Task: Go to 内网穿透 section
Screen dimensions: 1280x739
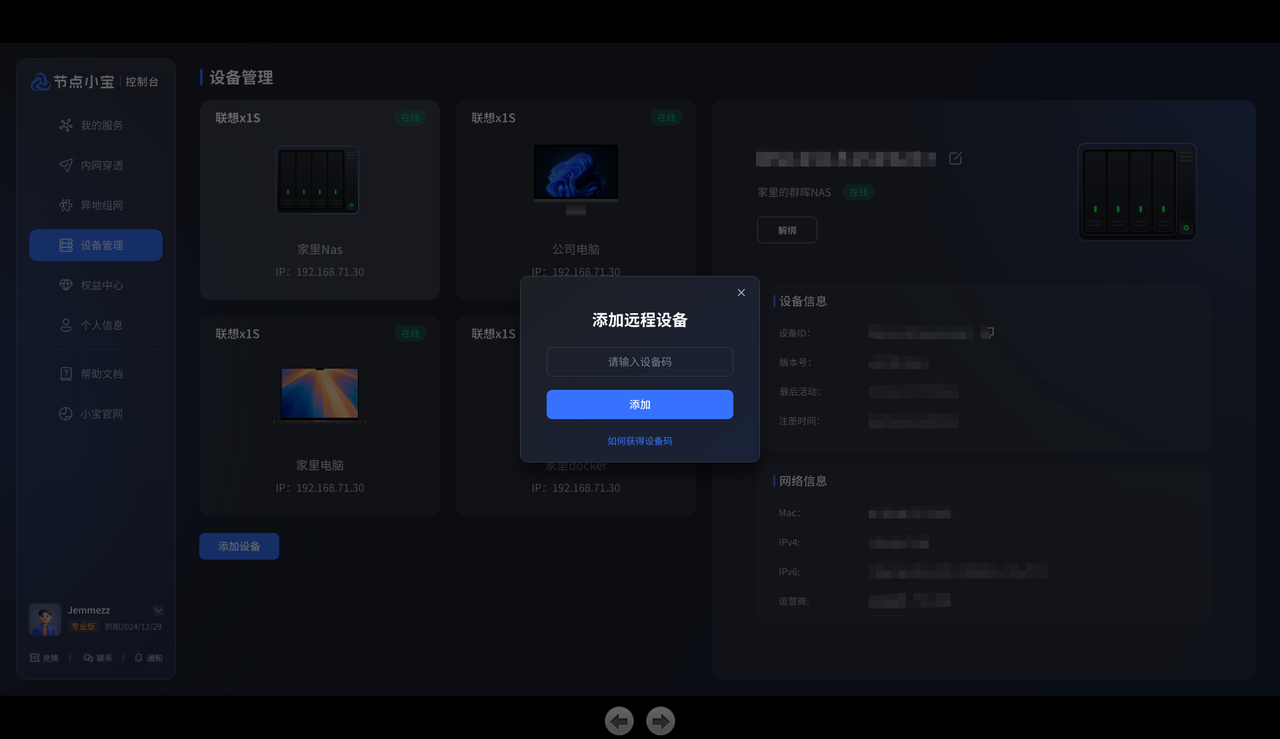Action: point(96,165)
